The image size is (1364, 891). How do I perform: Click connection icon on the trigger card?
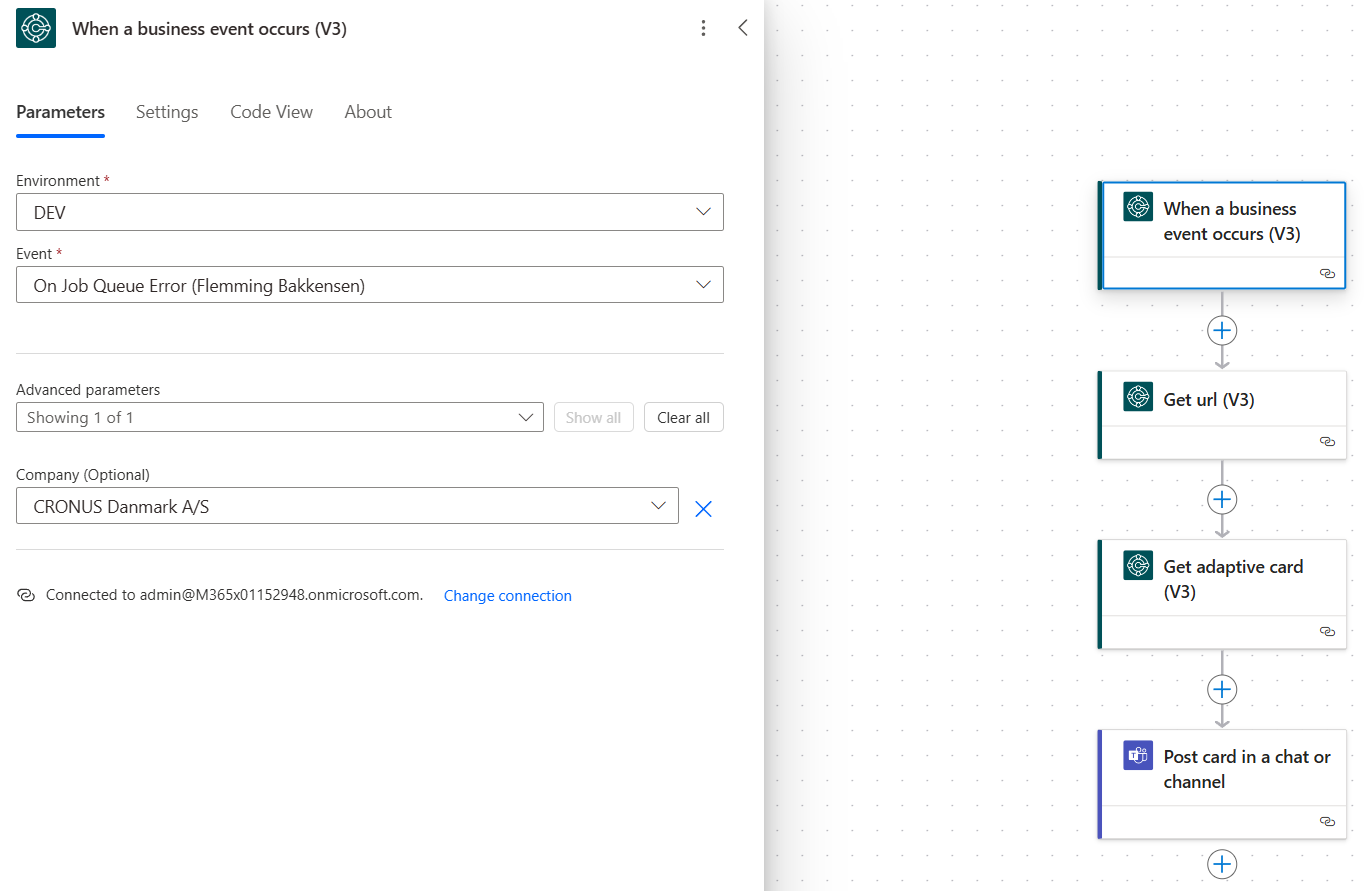pyautogui.click(x=1327, y=273)
